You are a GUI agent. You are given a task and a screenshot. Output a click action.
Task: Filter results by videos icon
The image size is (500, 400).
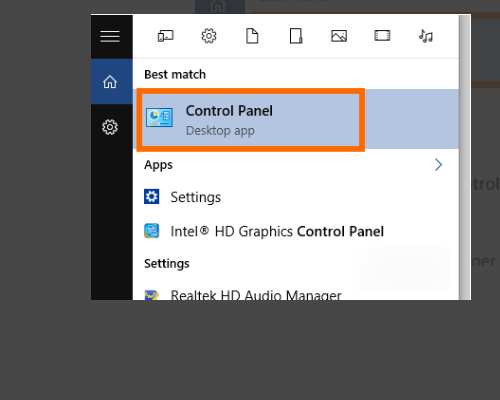pyautogui.click(x=382, y=36)
